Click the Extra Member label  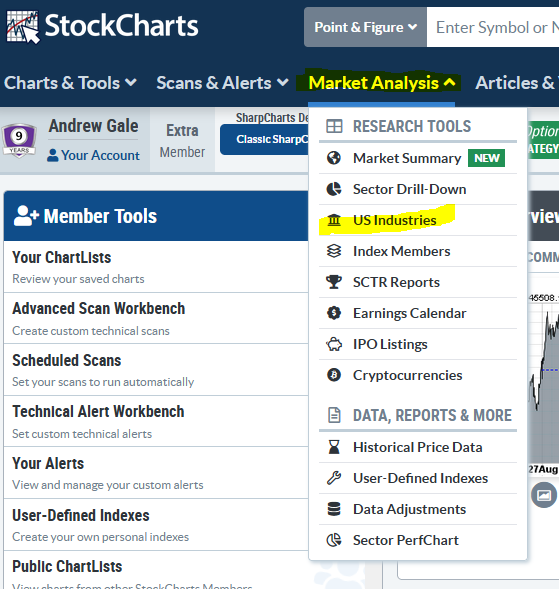pyautogui.click(x=182, y=141)
